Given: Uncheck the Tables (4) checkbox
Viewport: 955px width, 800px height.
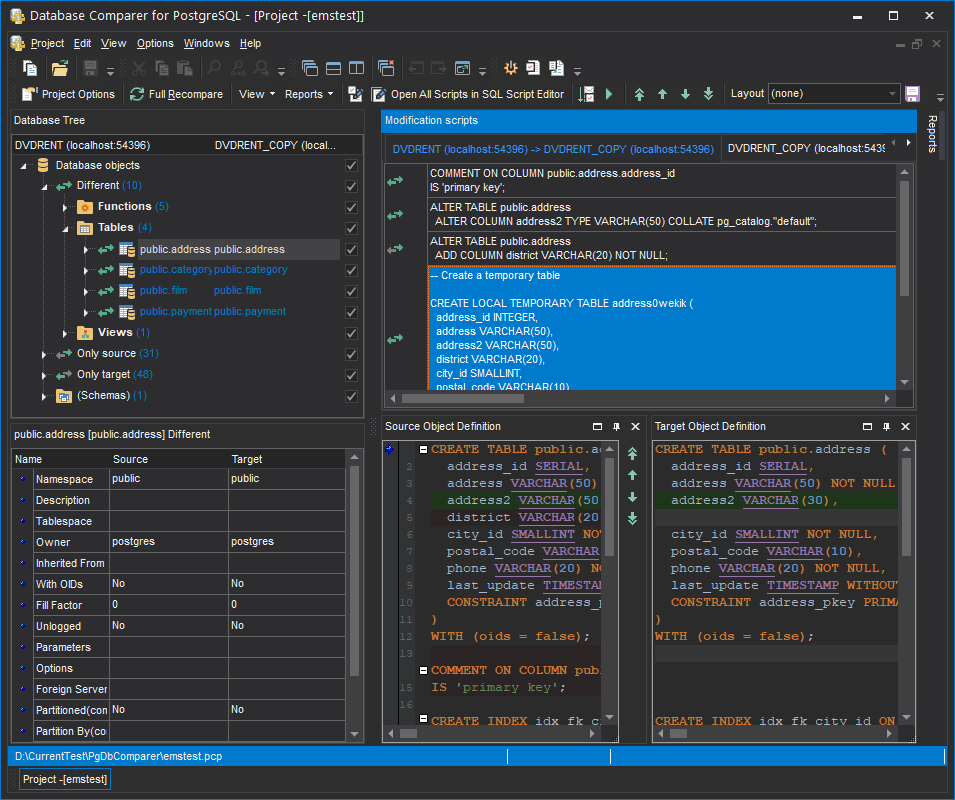Looking at the screenshot, I should tap(351, 228).
